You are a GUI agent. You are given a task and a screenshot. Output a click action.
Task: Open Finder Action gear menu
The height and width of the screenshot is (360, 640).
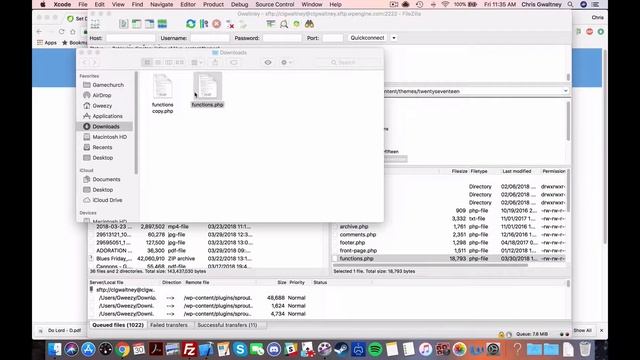[x=286, y=62]
